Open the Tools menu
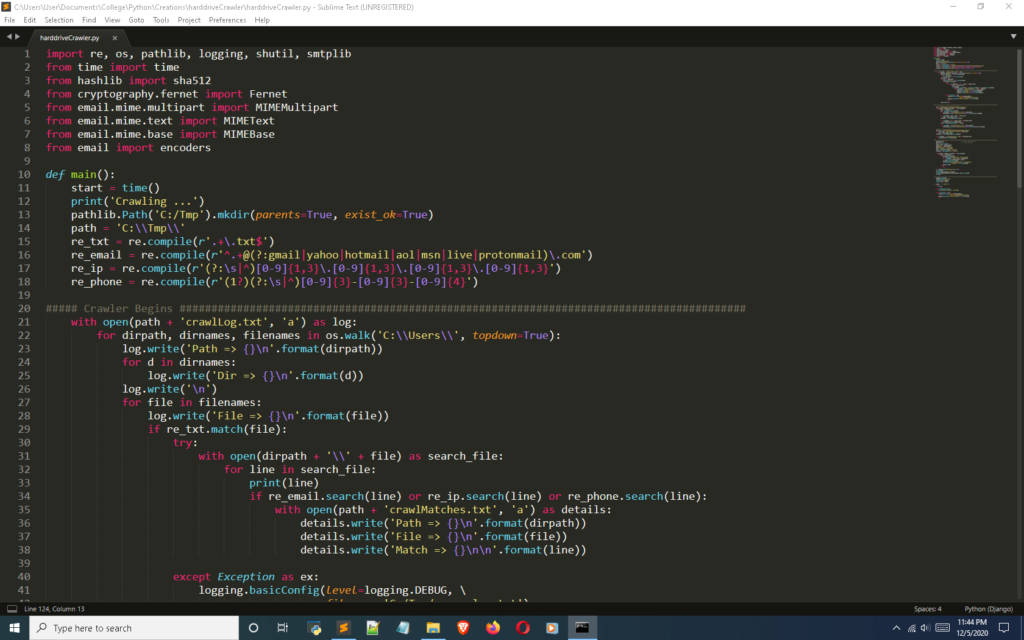This screenshot has width=1024, height=640. (161, 20)
